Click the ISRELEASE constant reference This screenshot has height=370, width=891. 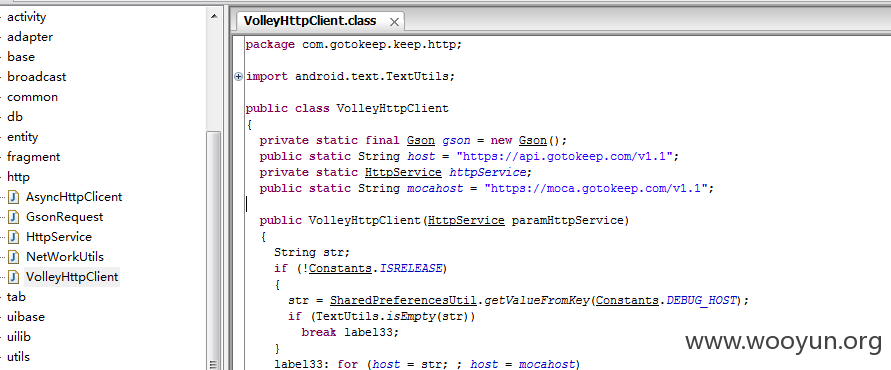click(411, 268)
